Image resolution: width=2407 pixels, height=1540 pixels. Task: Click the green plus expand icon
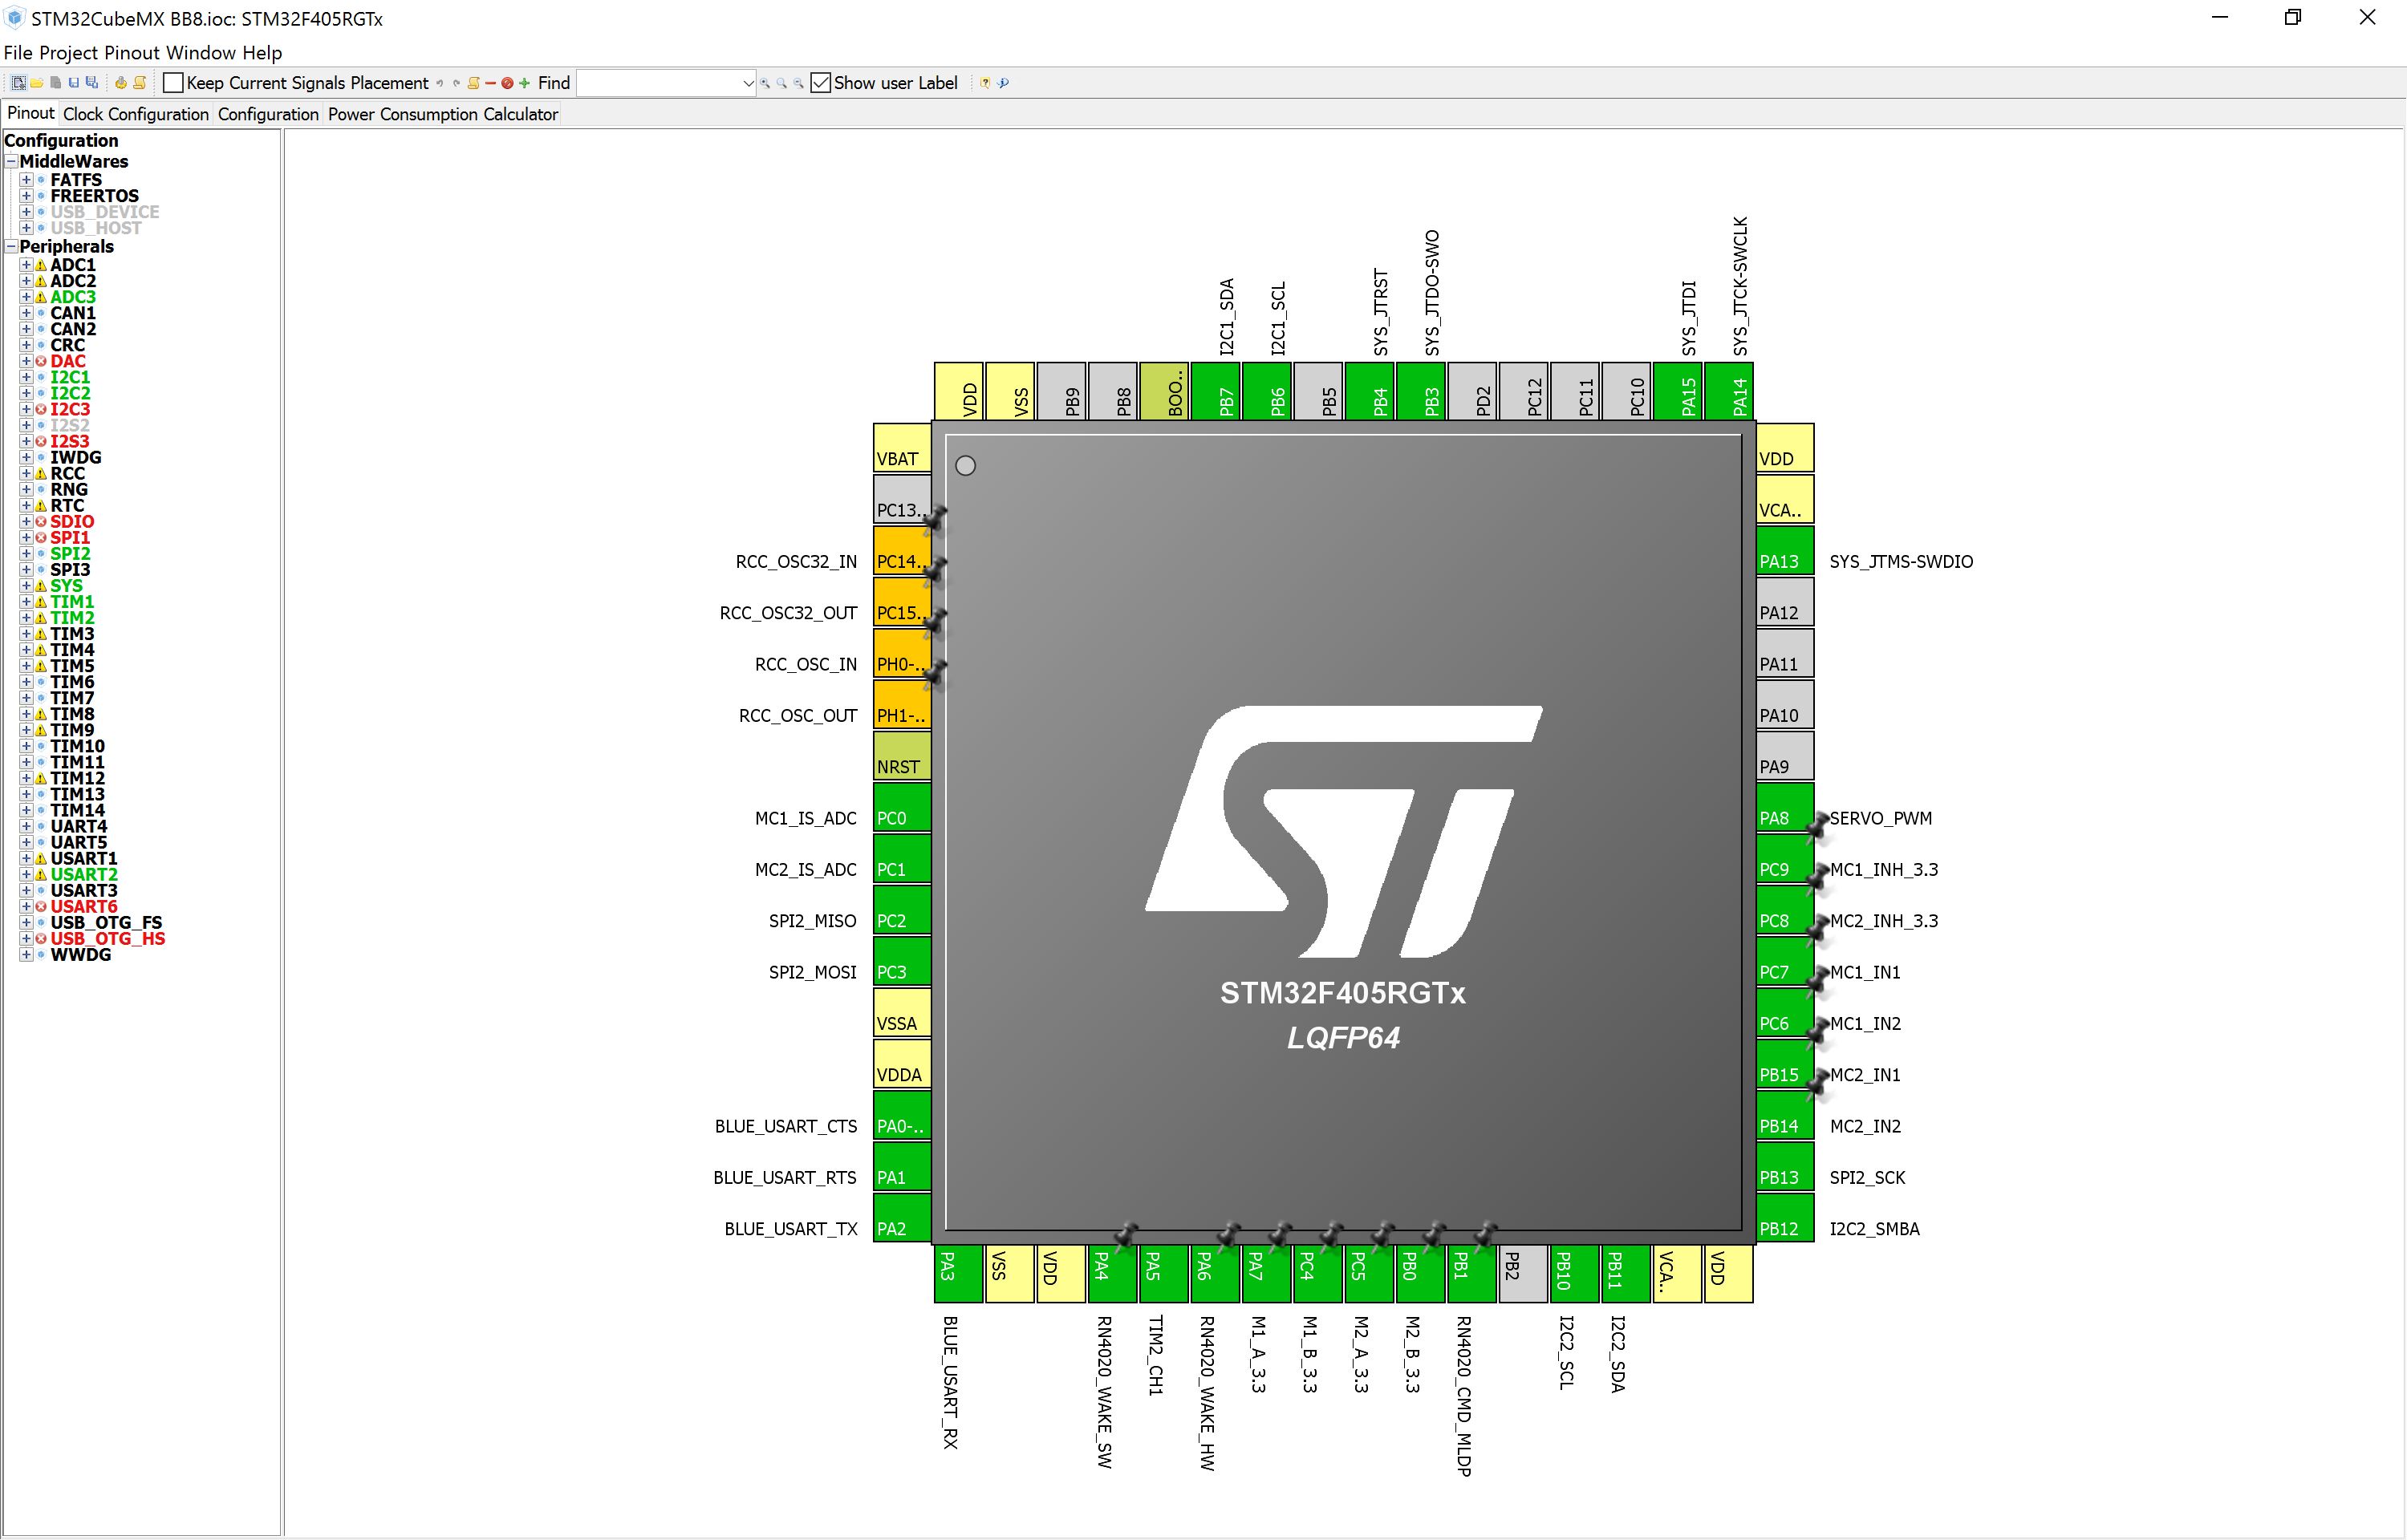(524, 83)
